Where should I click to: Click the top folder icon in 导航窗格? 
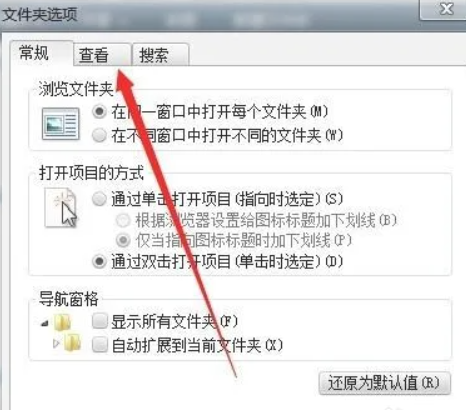point(62,322)
